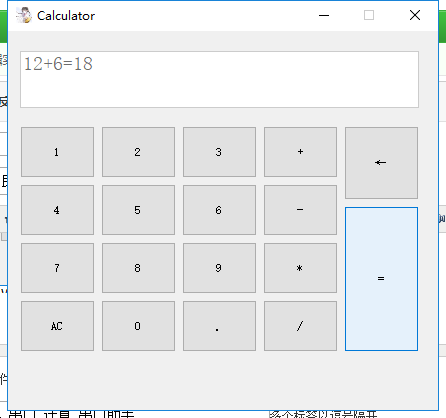
Task: Select the minus operator button
Action: 300,210
